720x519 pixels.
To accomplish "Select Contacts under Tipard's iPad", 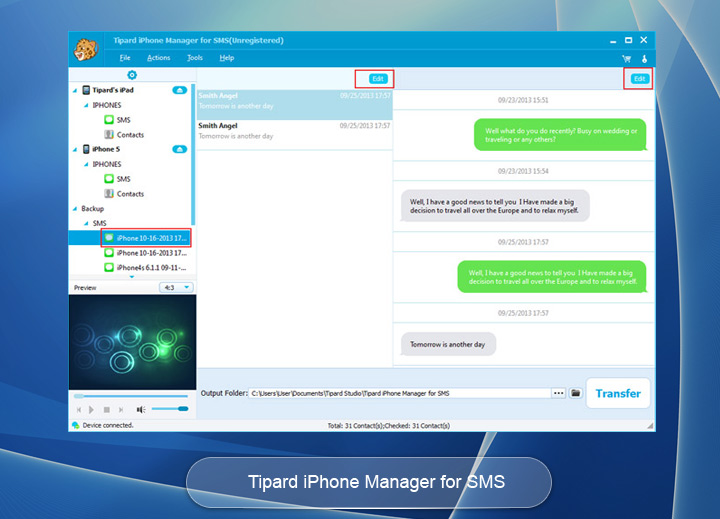I will click(124, 135).
